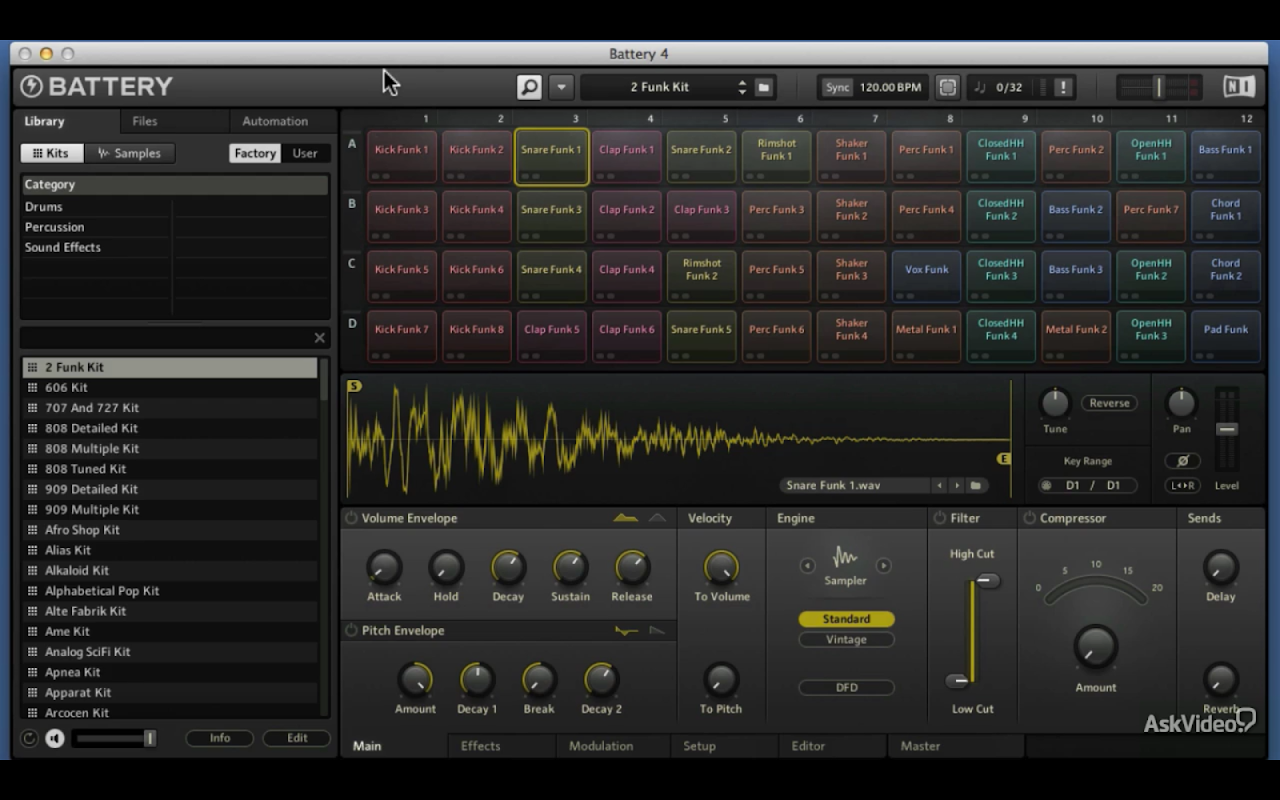Show User library content

305,153
